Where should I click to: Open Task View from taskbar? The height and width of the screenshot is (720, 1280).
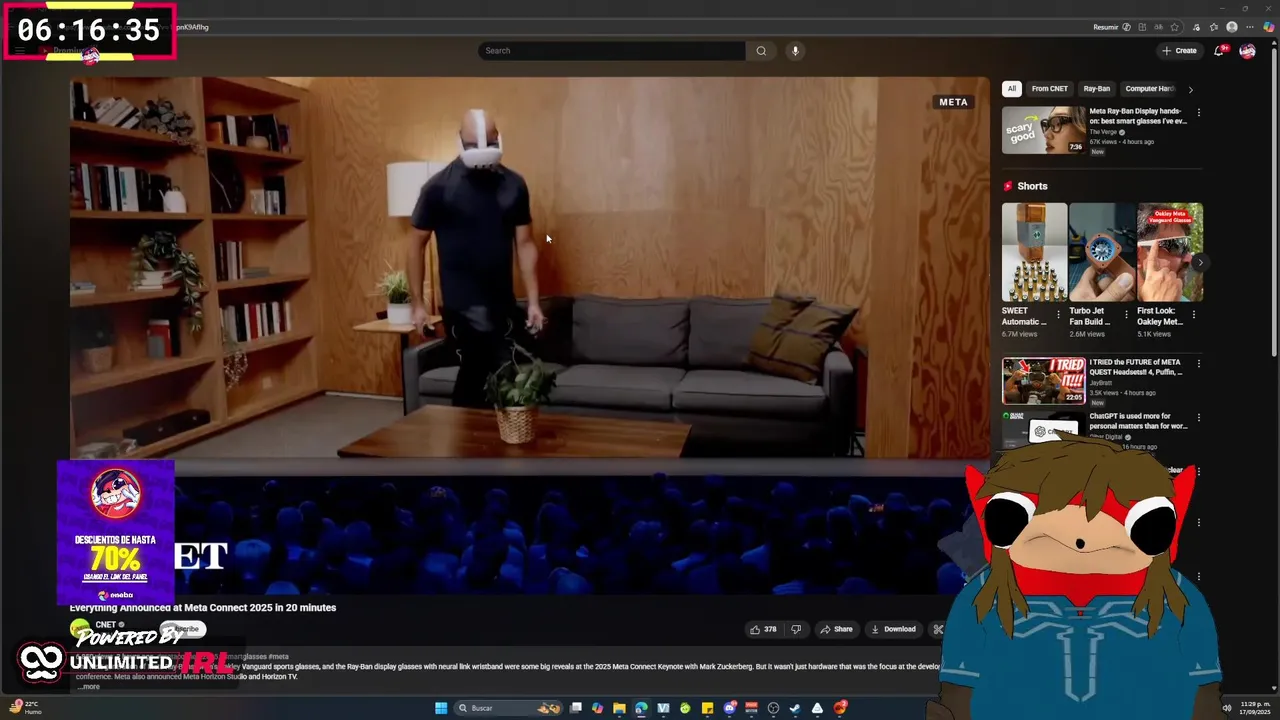[575, 708]
